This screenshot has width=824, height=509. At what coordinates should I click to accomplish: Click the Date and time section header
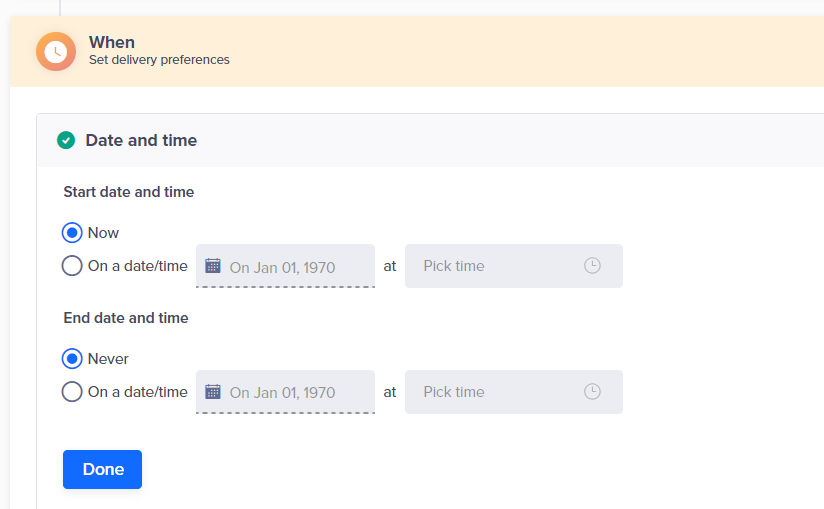pyautogui.click(x=141, y=140)
